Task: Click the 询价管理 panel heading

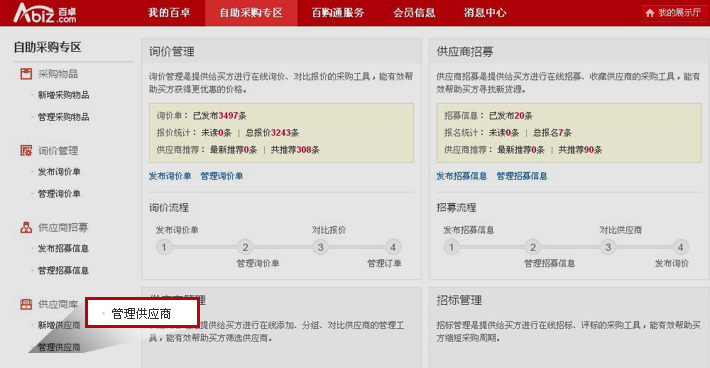Action: pyautogui.click(x=172, y=52)
